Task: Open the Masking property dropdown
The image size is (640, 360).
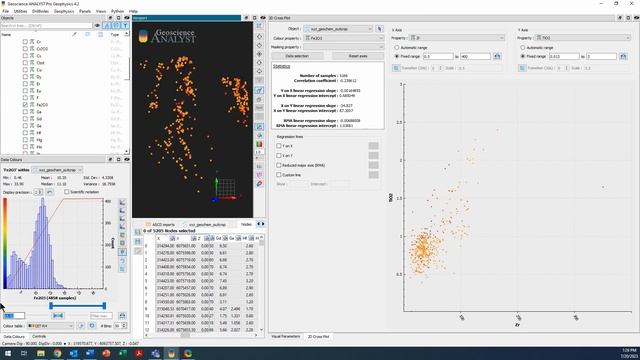Action: click(344, 47)
